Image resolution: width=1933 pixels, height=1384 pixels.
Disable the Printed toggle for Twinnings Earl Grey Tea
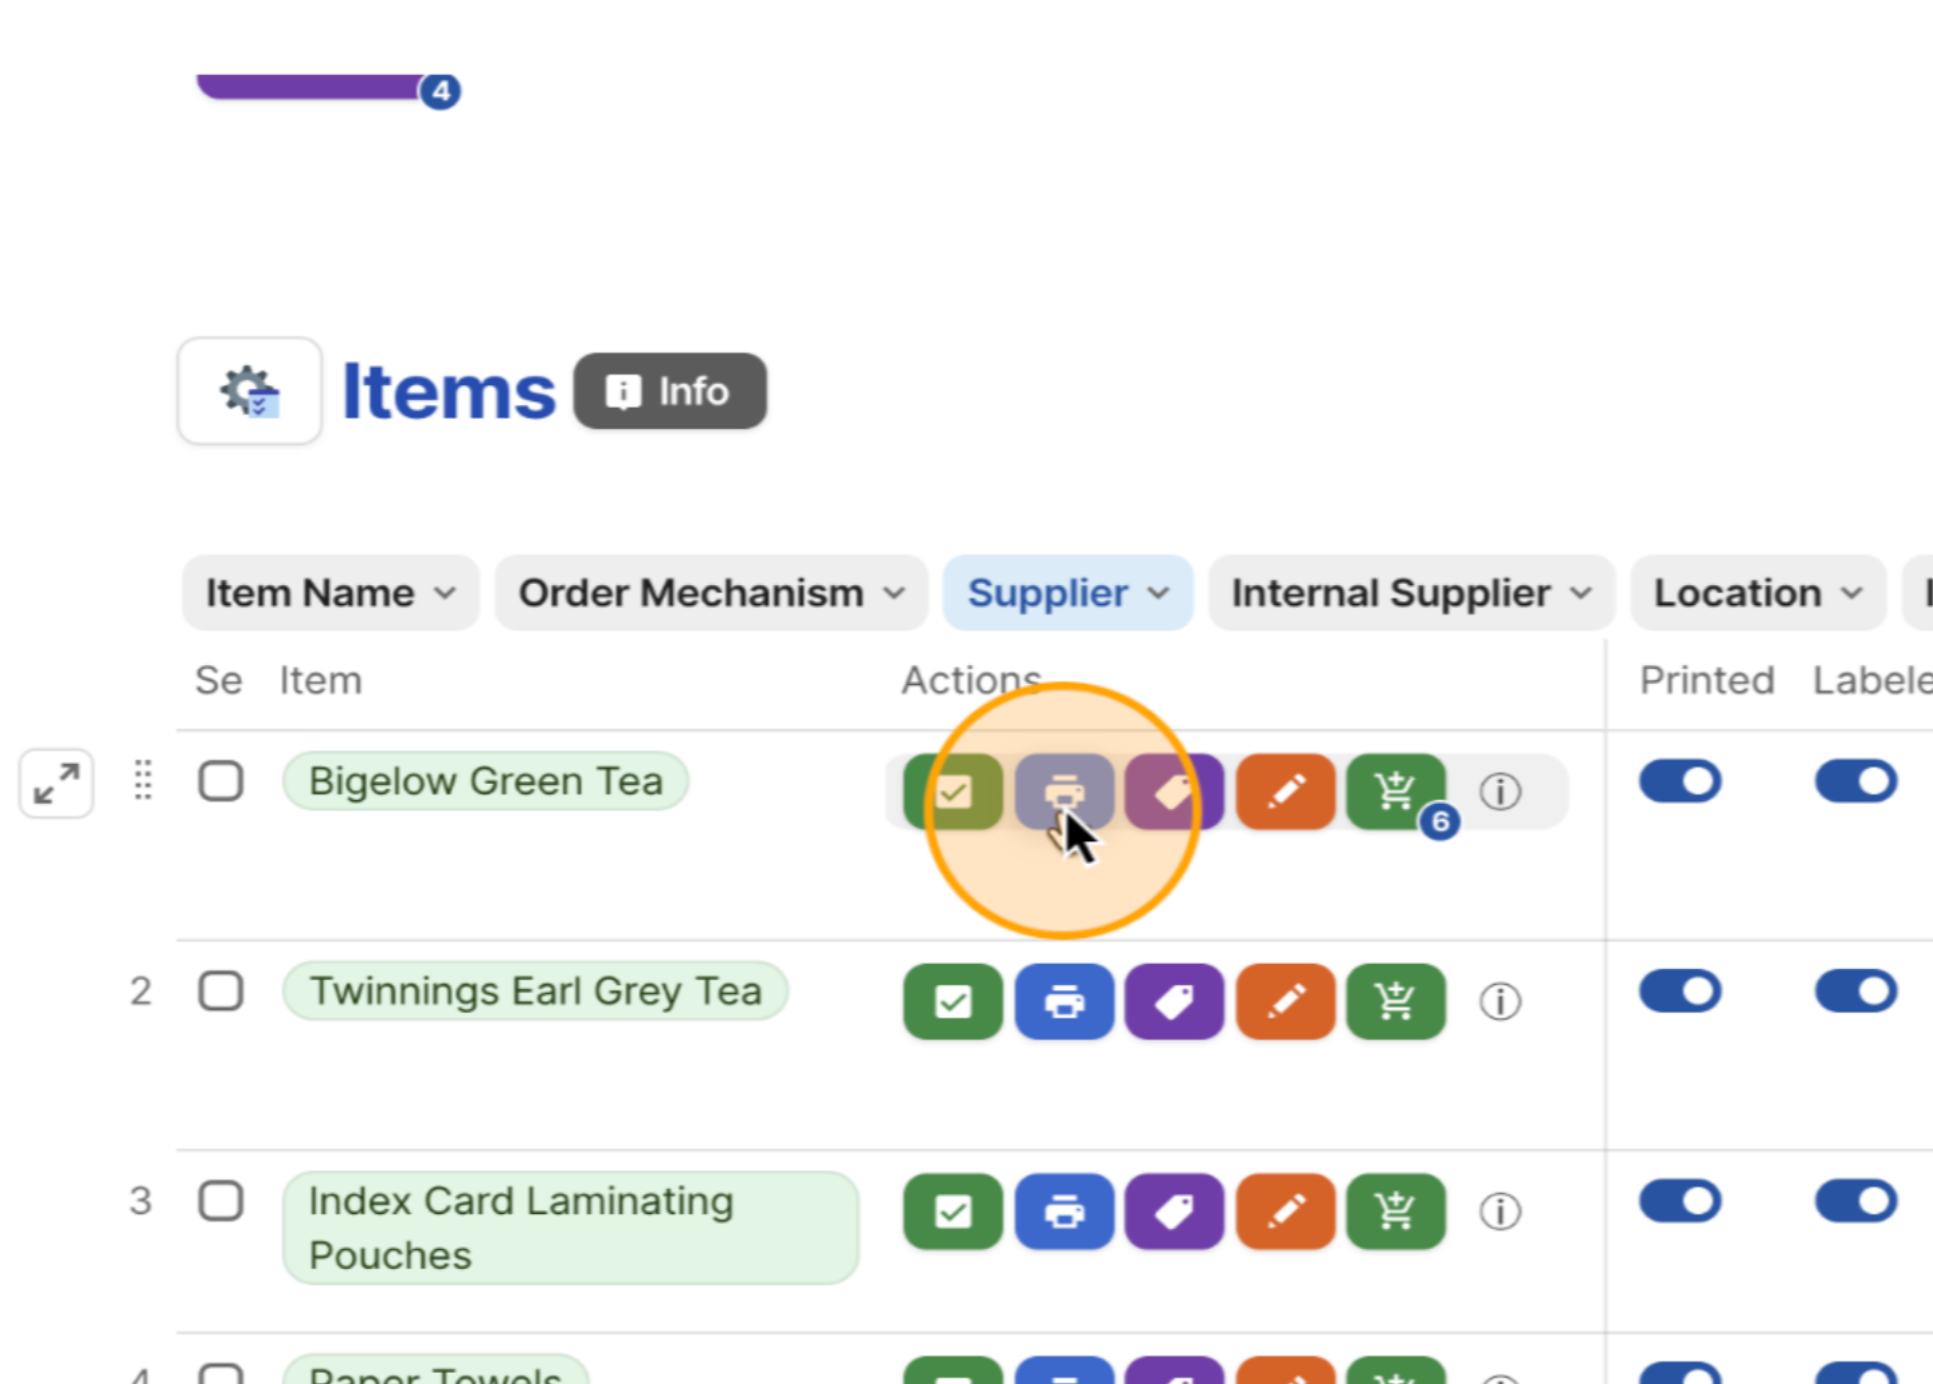point(1680,991)
